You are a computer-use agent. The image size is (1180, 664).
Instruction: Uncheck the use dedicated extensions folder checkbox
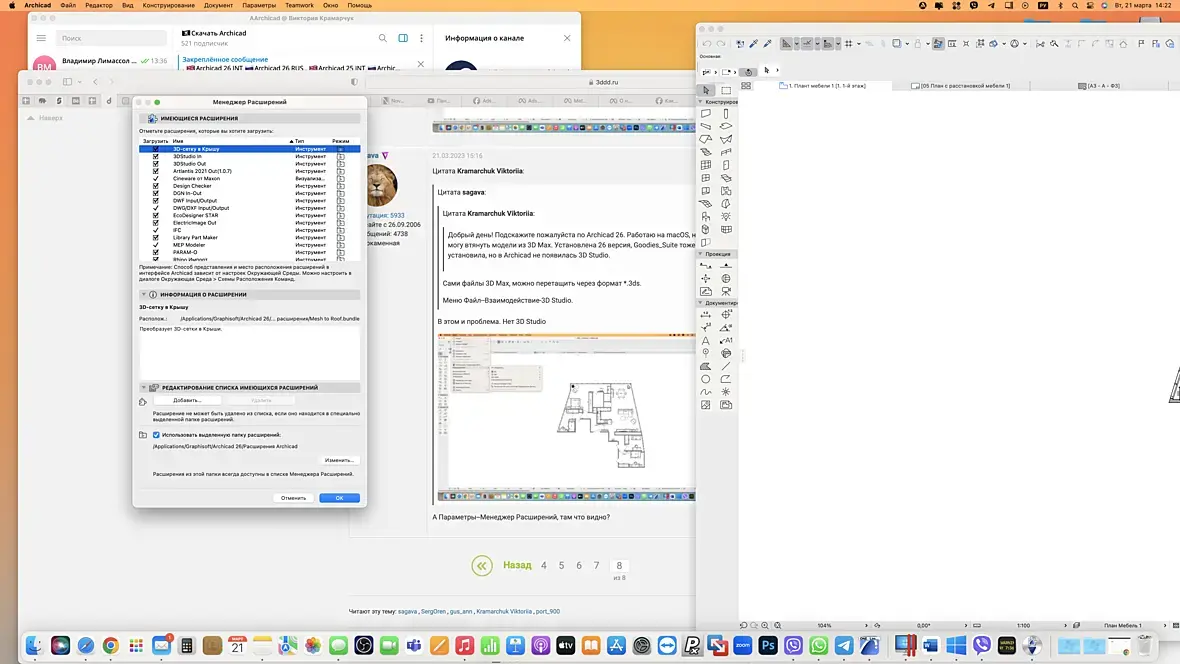tap(157, 435)
